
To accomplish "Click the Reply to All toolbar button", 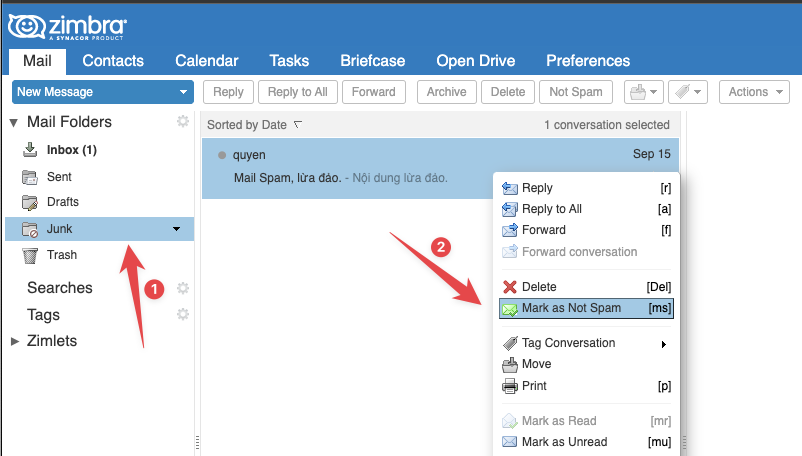I will (298, 92).
